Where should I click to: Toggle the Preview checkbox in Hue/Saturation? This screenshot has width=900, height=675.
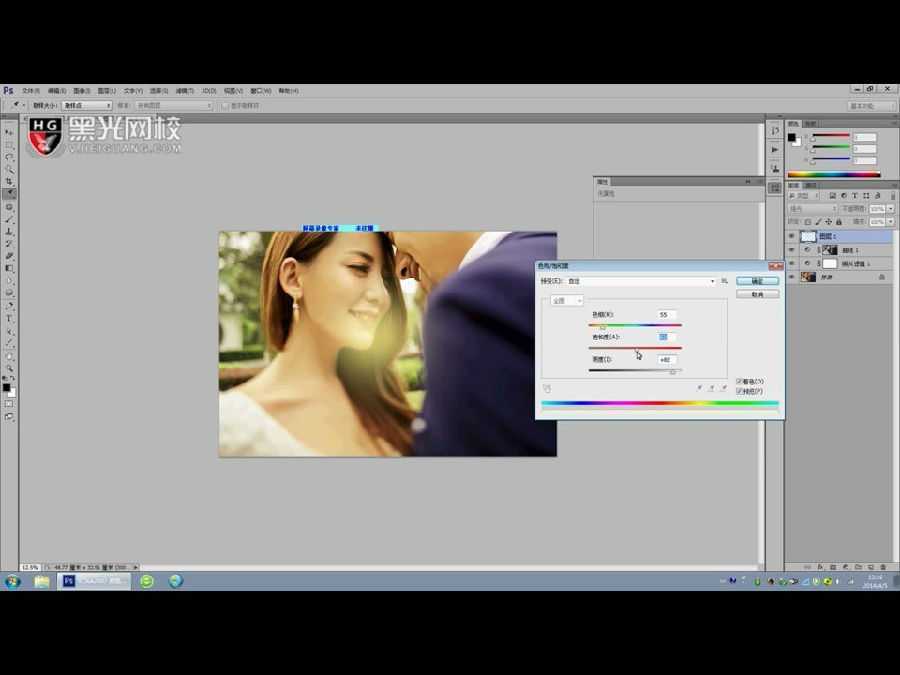click(739, 391)
